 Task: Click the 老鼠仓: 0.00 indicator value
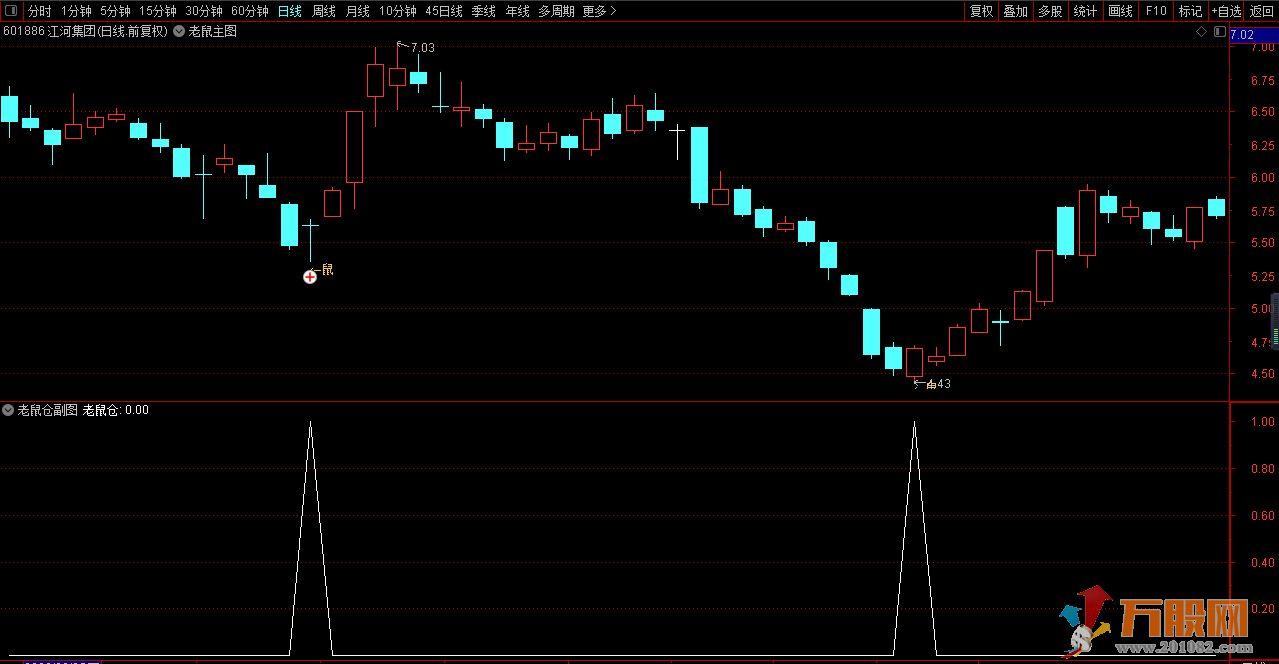pos(115,410)
